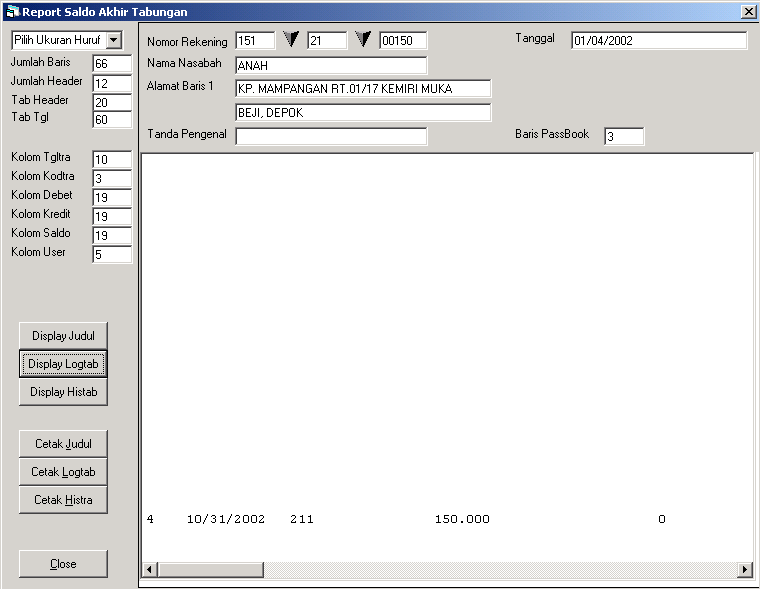Close the window with title bar X
This screenshot has width=760, height=589.
tap(748, 12)
